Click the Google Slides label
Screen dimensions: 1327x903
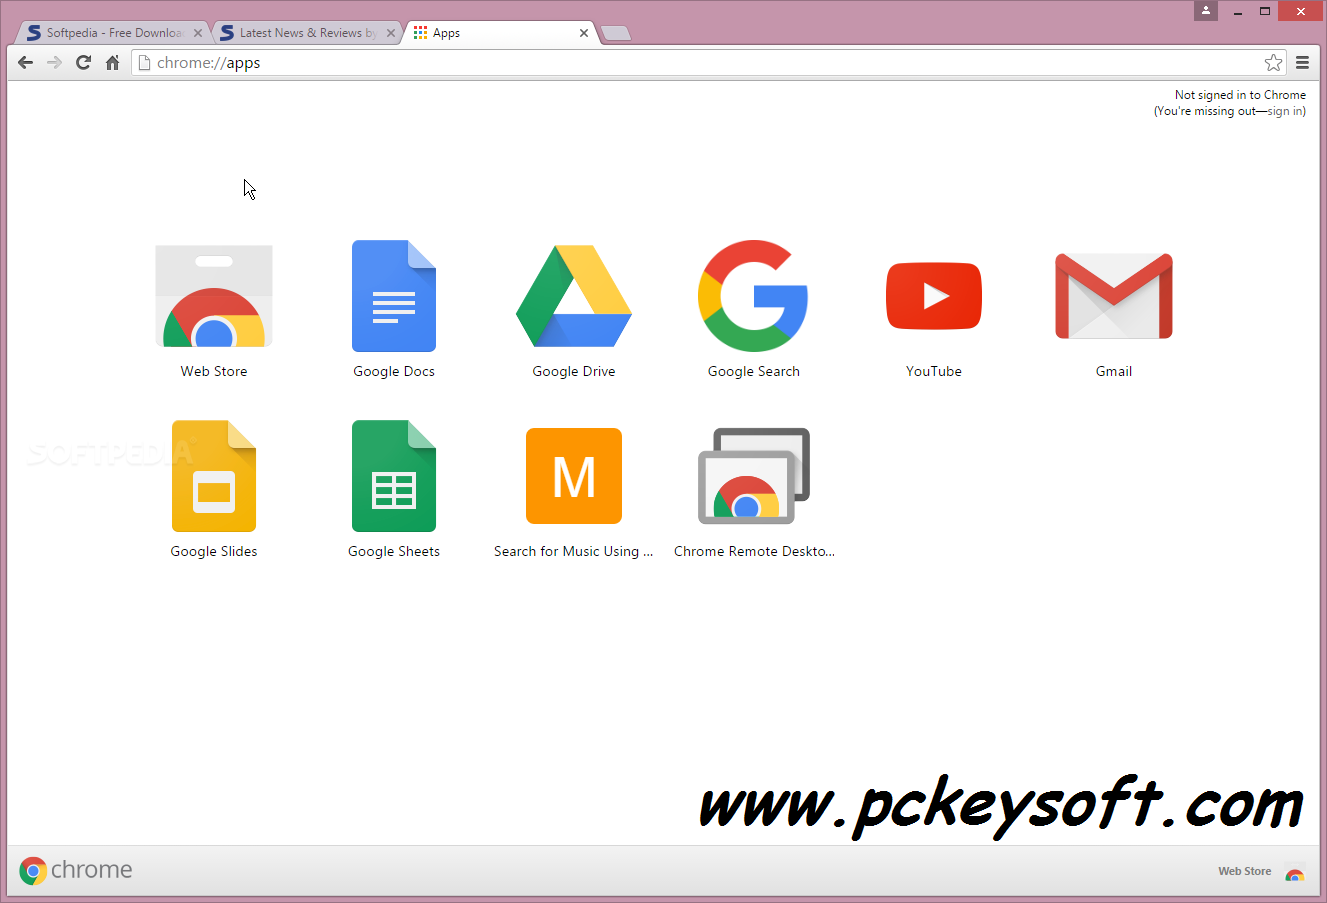[214, 551]
